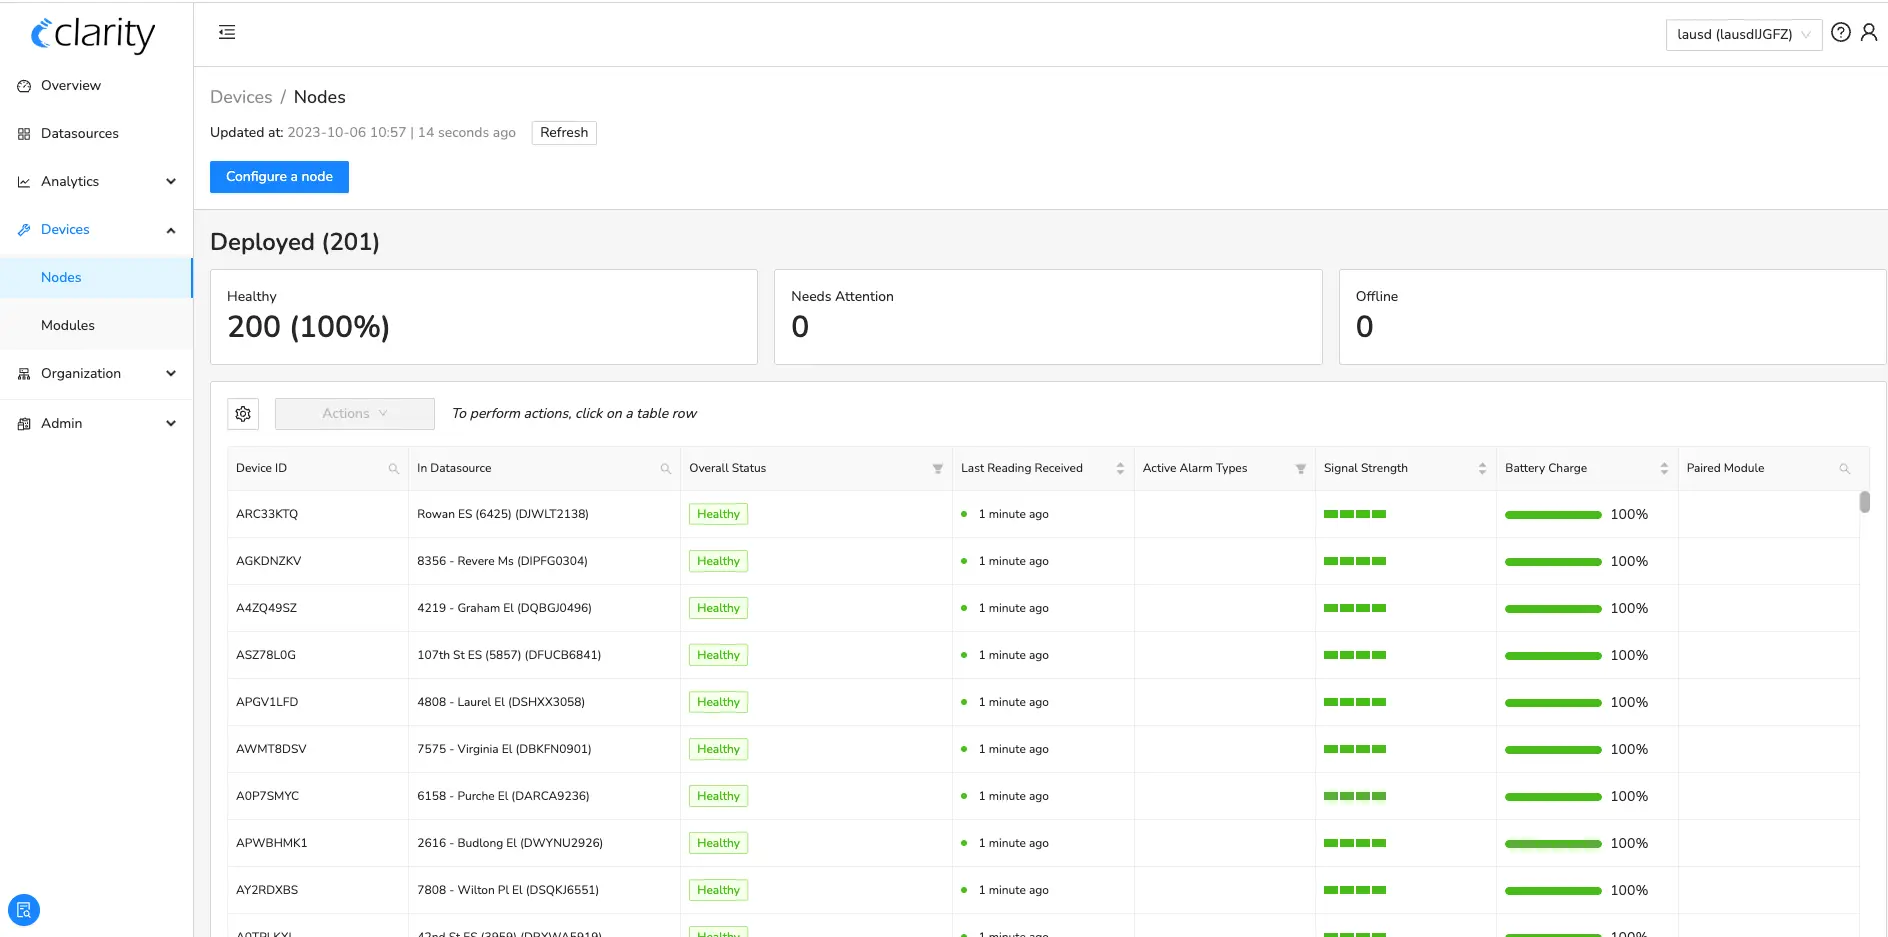The width and height of the screenshot is (1888, 937).
Task: Click the Refresh button
Action: coord(563,132)
